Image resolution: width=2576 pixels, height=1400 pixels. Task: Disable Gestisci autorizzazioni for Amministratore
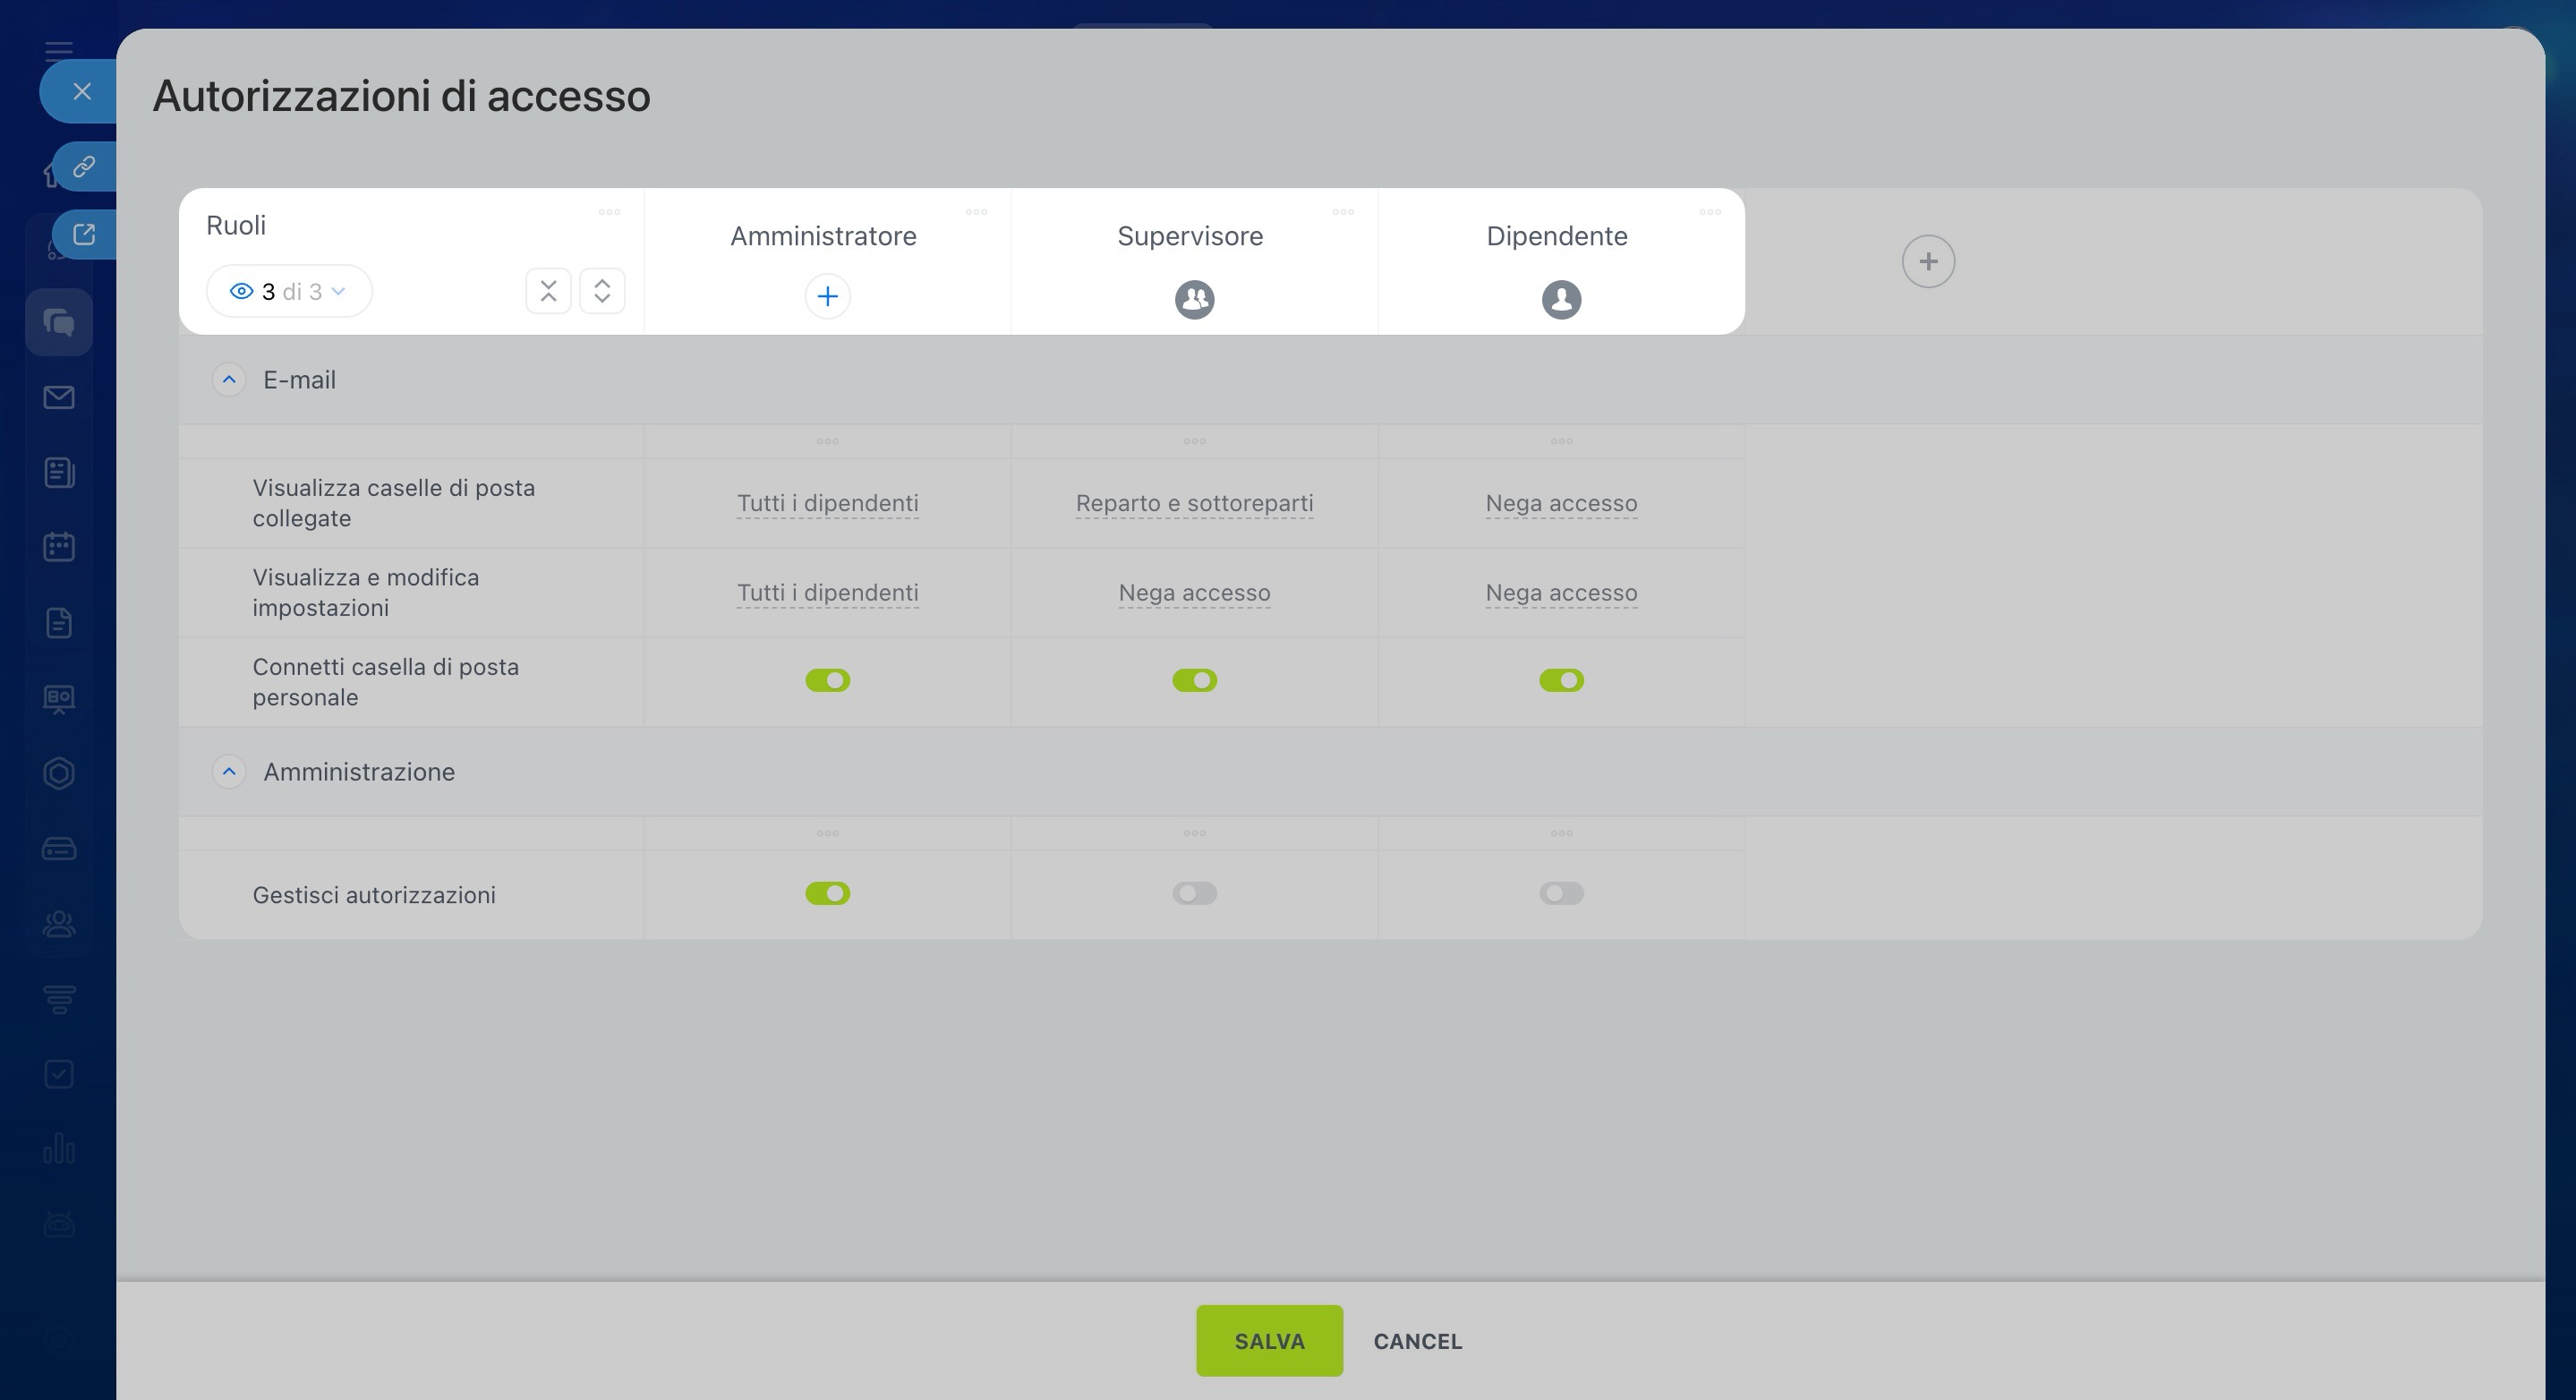pos(827,893)
